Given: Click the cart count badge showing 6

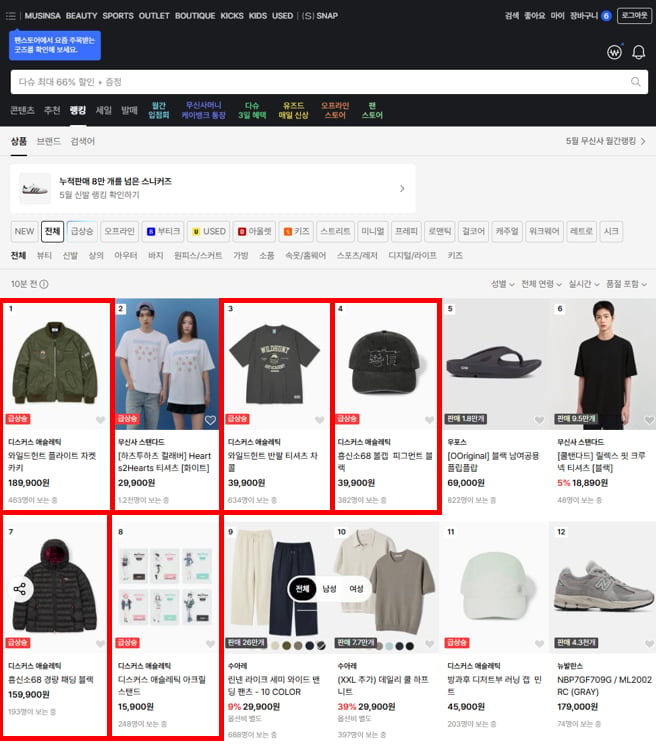Looking at the screenshot, I should click(x=606, y=16).
